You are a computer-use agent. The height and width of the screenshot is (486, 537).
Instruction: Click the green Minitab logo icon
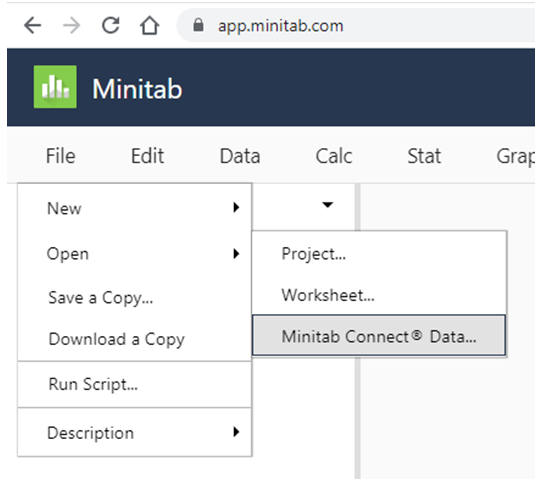[x=55, y=87]
